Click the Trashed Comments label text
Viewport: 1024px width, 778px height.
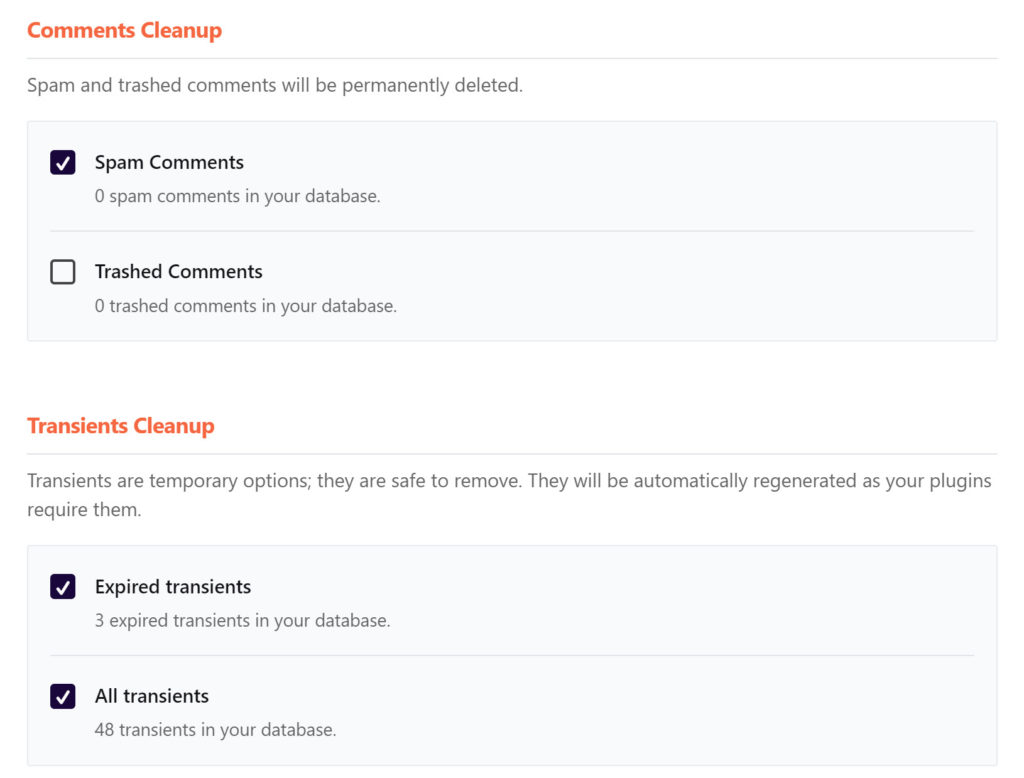click(x=178, y=271)
